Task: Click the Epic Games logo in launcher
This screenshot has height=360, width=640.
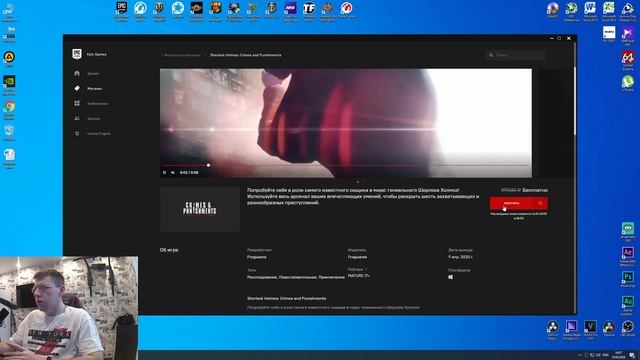Action: coord(77,54)
